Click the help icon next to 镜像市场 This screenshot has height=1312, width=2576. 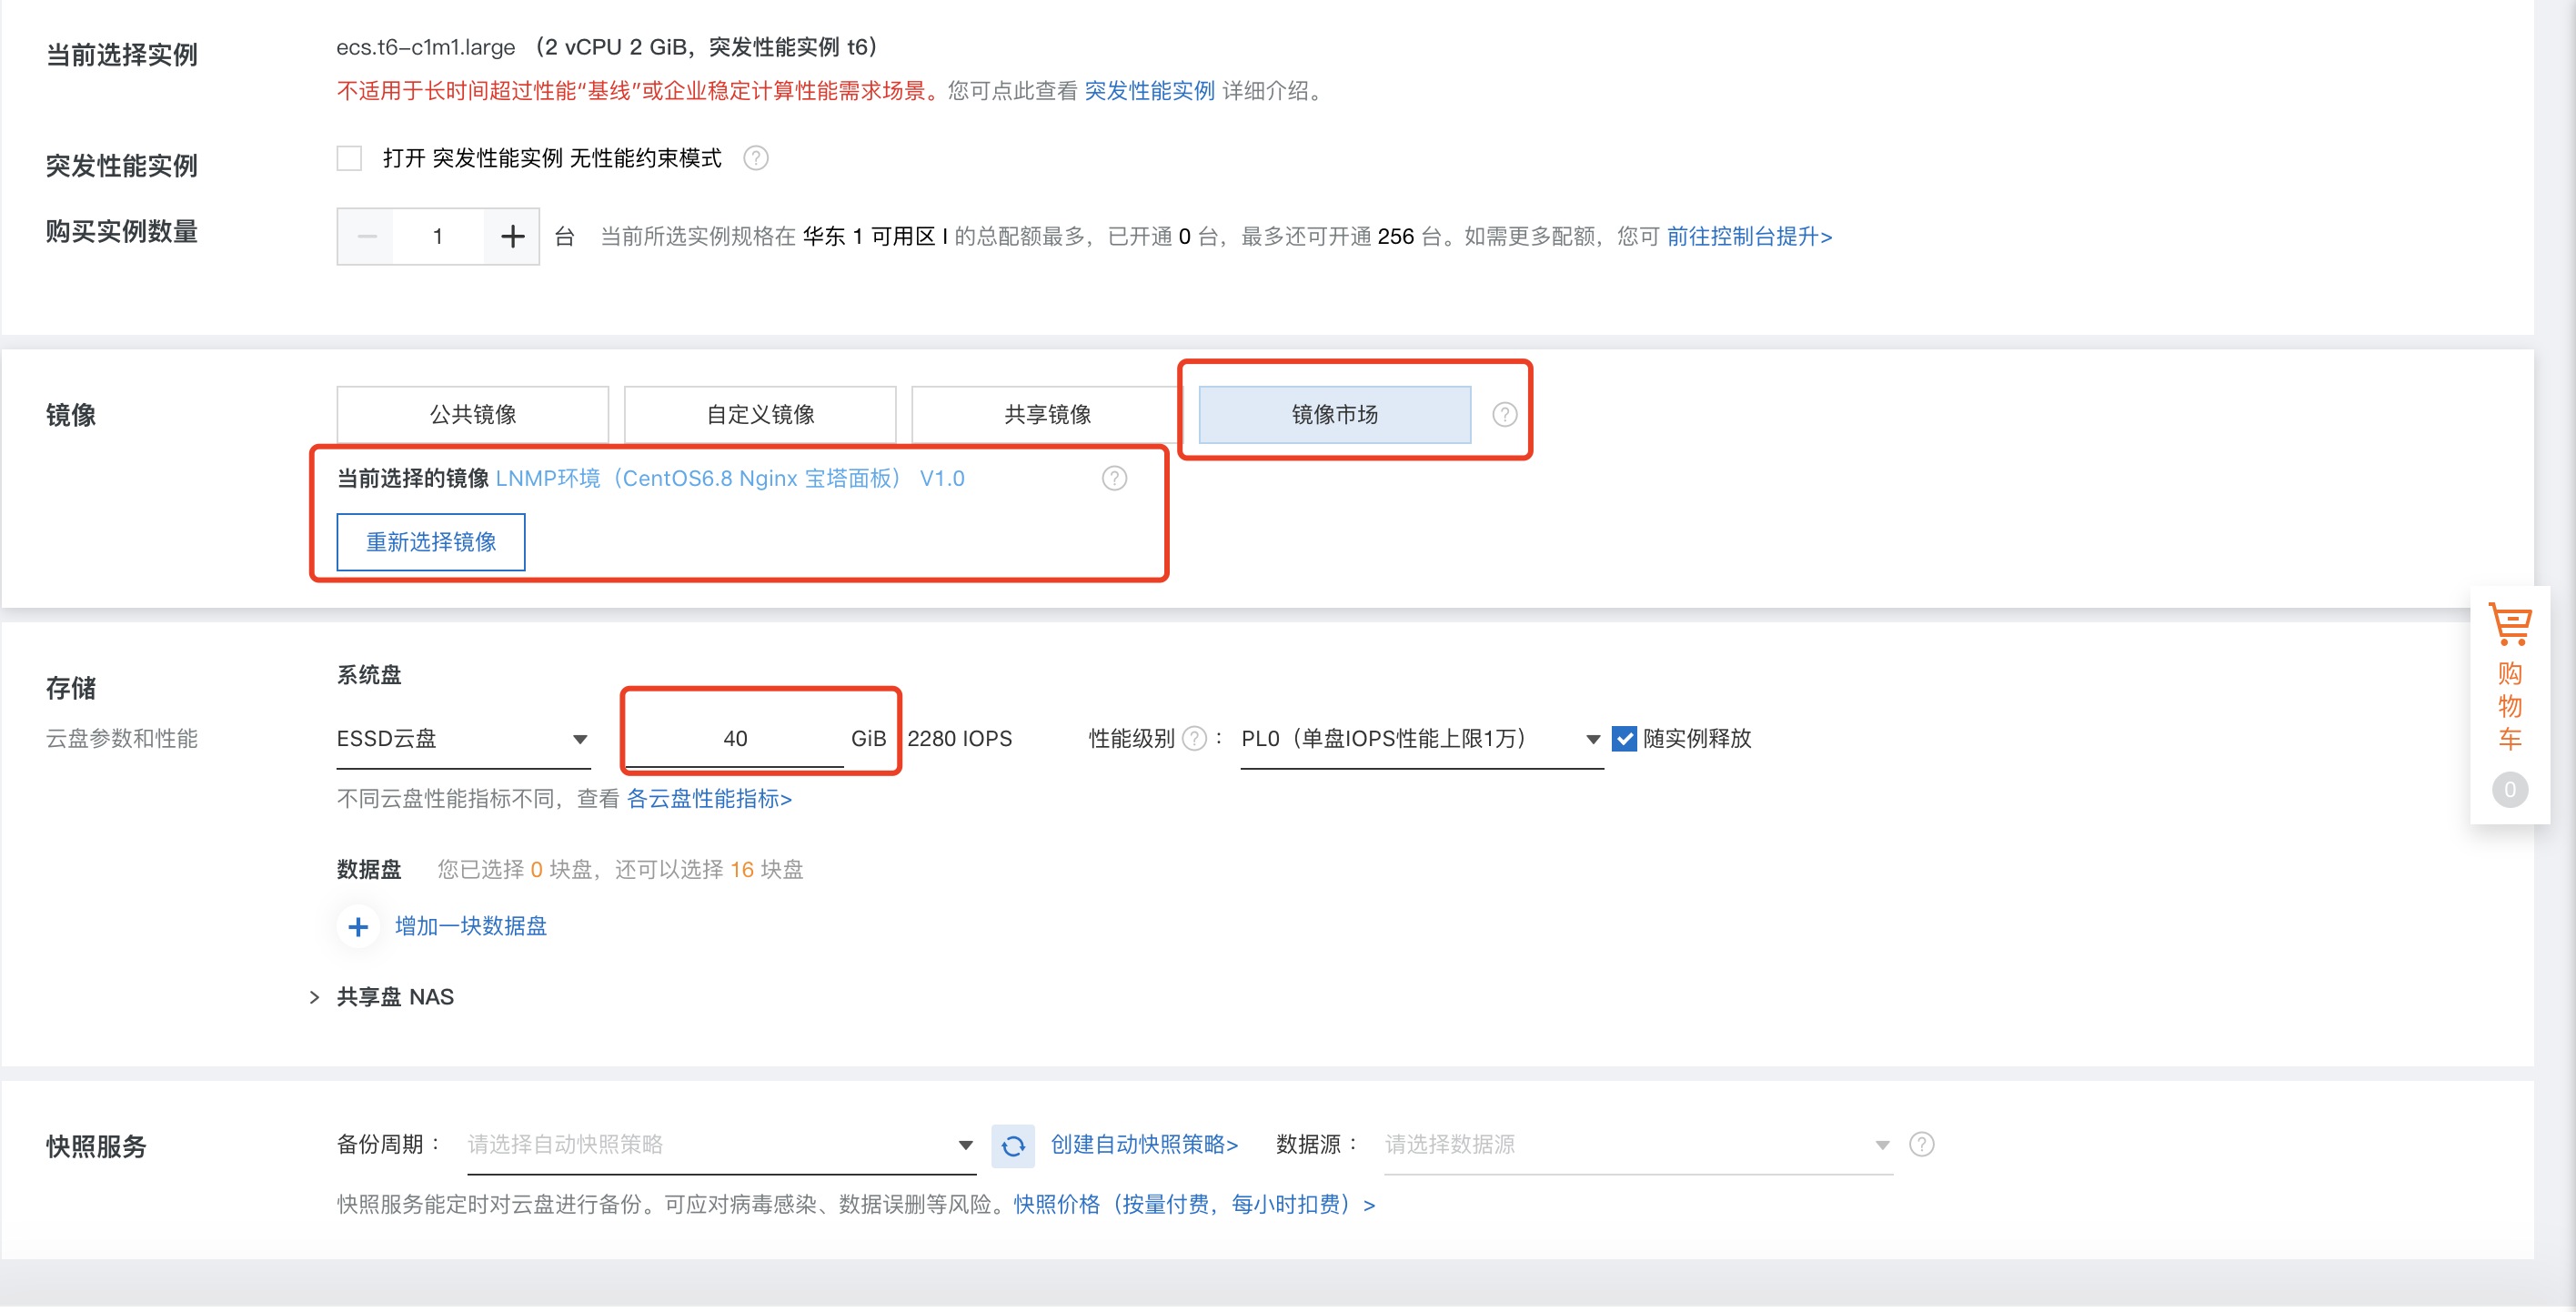click(x=1504, y=414)
